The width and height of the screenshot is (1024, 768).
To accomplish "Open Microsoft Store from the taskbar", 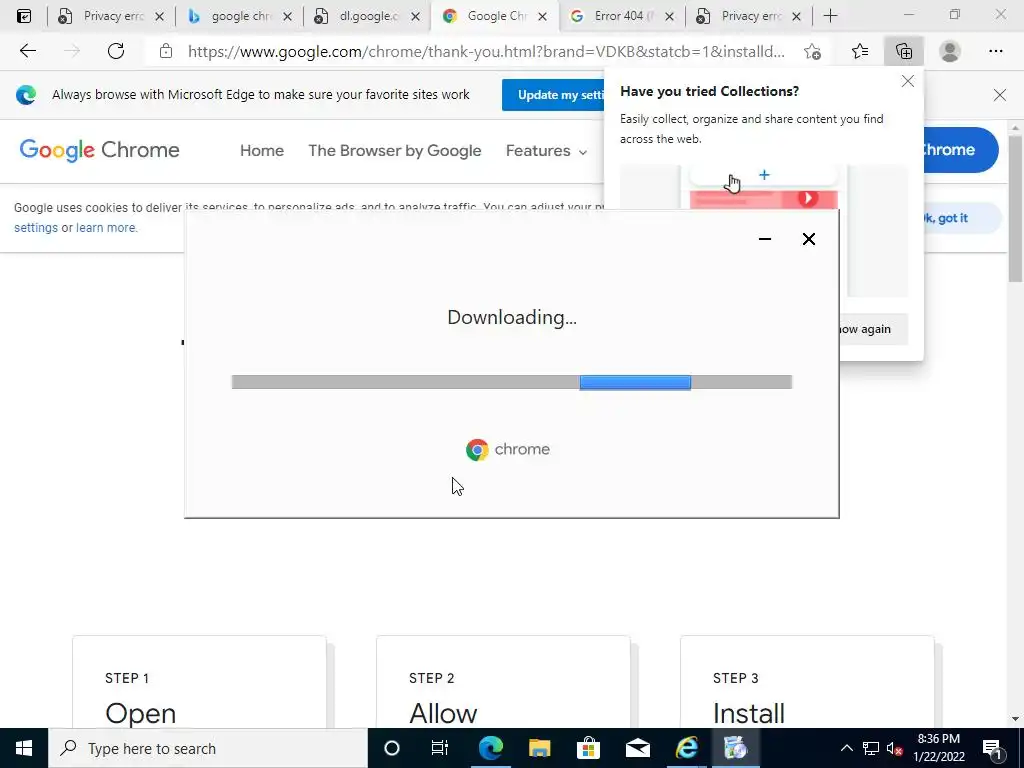I will tap(588, 748).
